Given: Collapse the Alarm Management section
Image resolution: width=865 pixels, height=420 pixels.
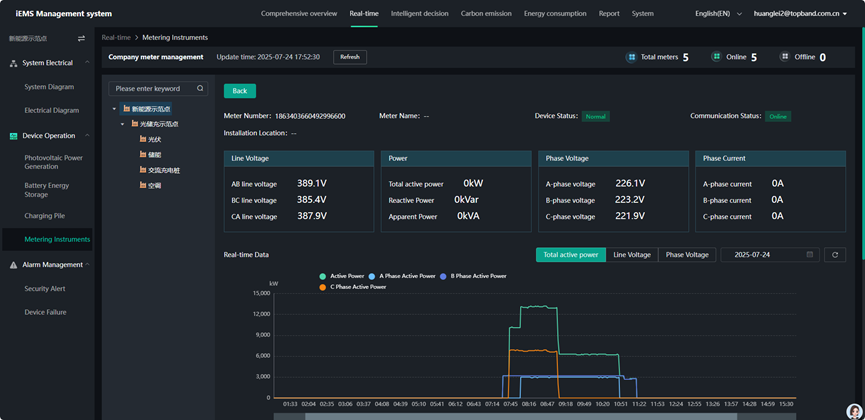Looking at the screenshot, I should coord(87,264).
